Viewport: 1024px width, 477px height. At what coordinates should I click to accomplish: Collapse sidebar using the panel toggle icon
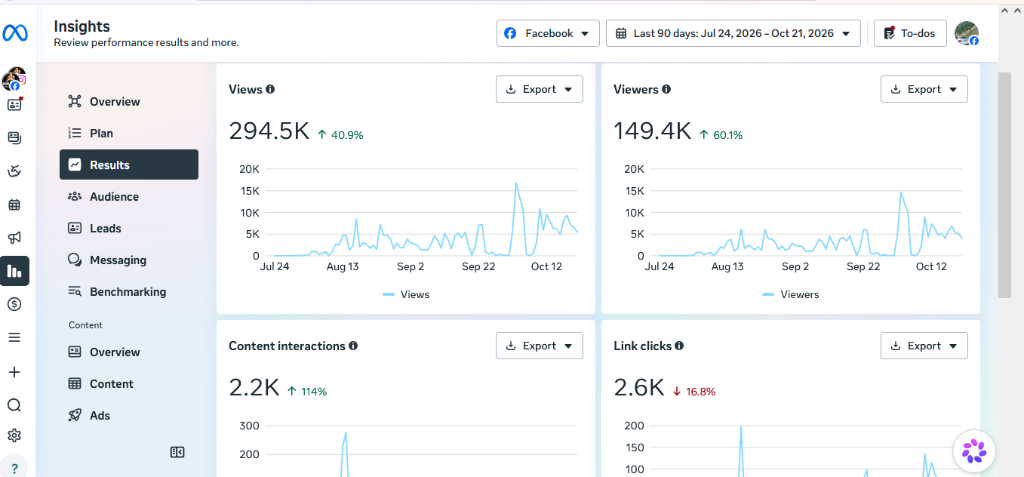(x=177, y=452)
